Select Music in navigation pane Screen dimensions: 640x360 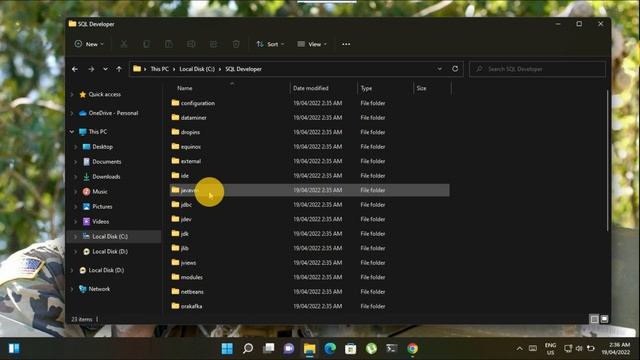(100, 191)
